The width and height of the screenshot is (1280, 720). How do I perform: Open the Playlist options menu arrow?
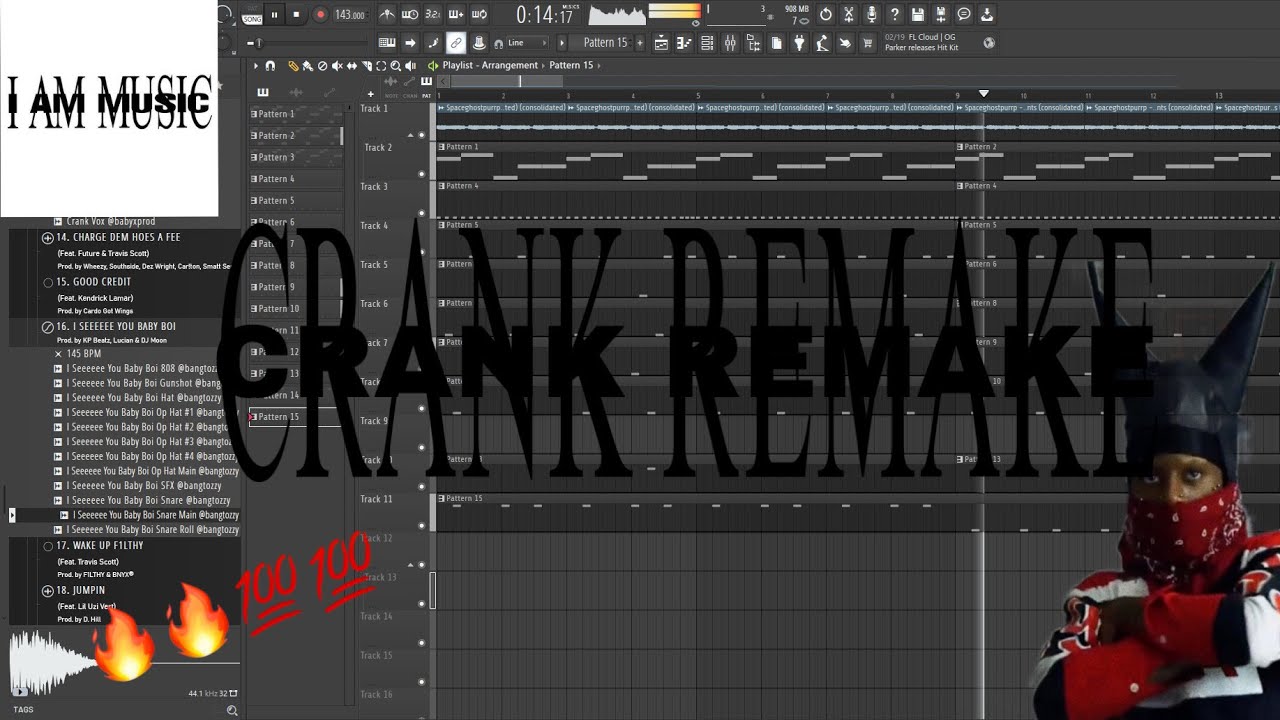tap(255, 66)
